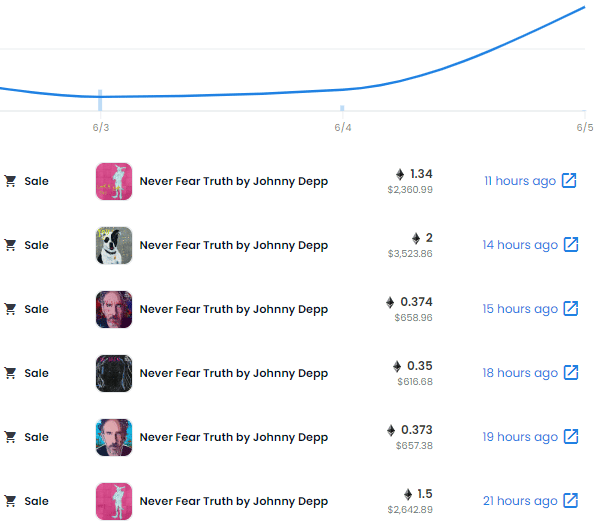Click Ethereum icon beside 0.373 price
Viewport: 598px width, 523px height.
point(391,430)
